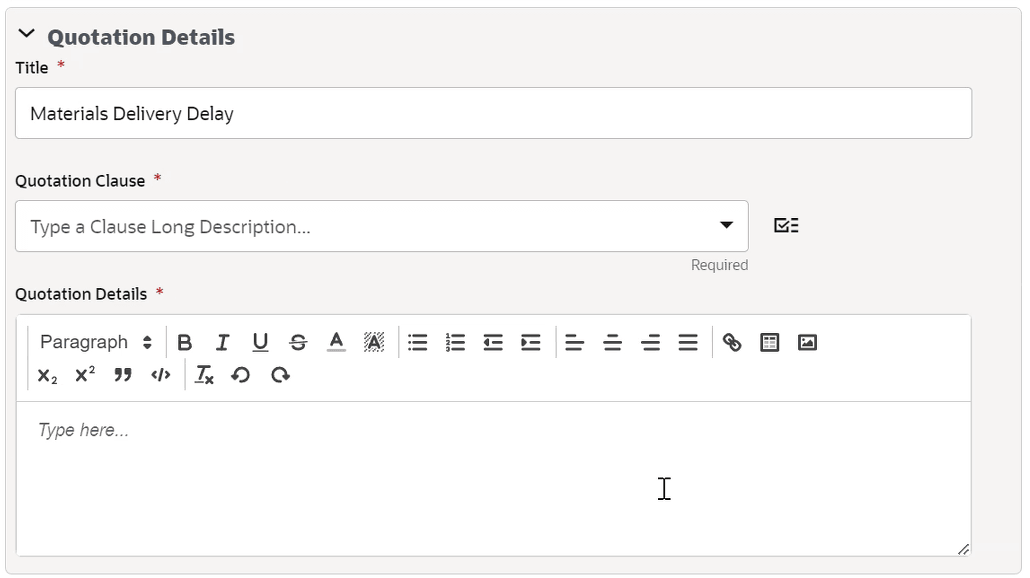This screenshot has height=578, width=1030.
Task: Toggle block quote formatting
Action: 123,375
